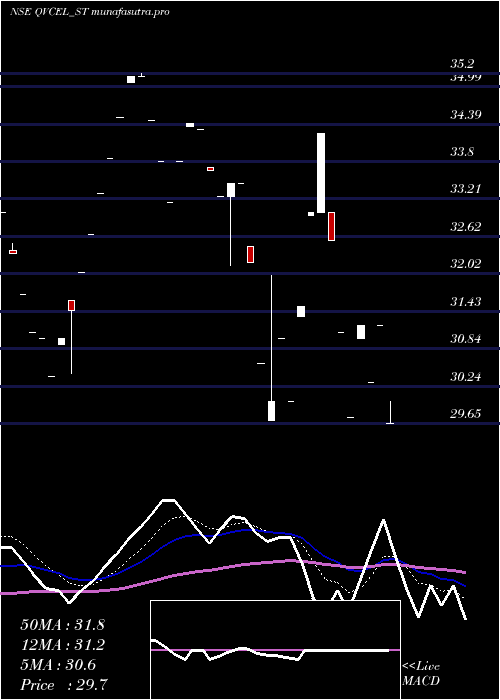Click the 30.84 price level label

pyautogui.click(x=466, y=339)
